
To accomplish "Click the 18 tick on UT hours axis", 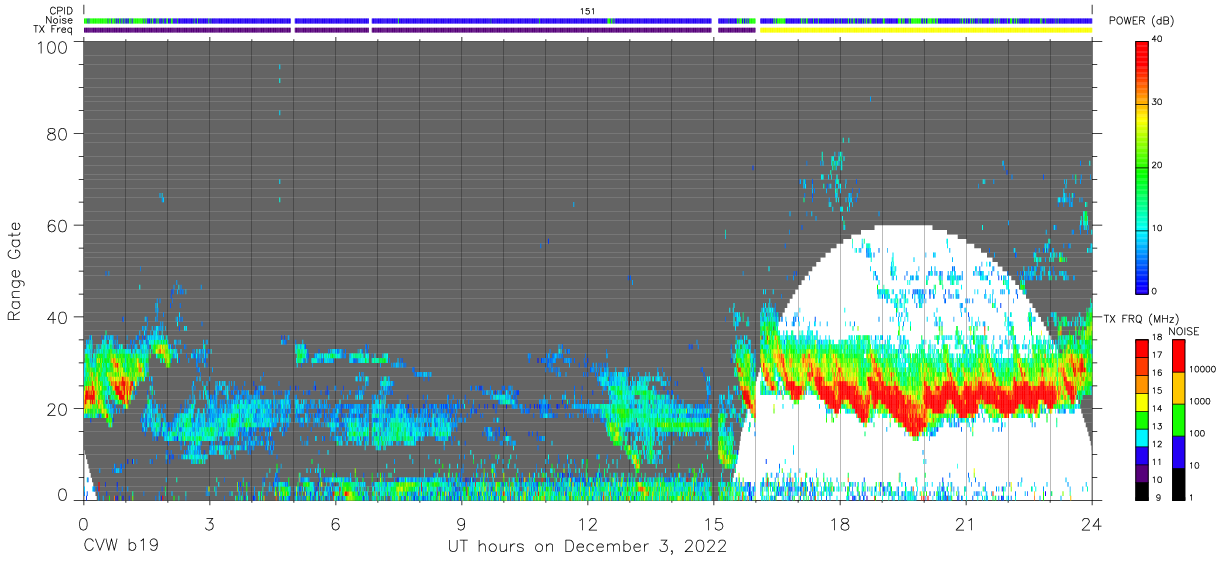I will pos(840,525).
